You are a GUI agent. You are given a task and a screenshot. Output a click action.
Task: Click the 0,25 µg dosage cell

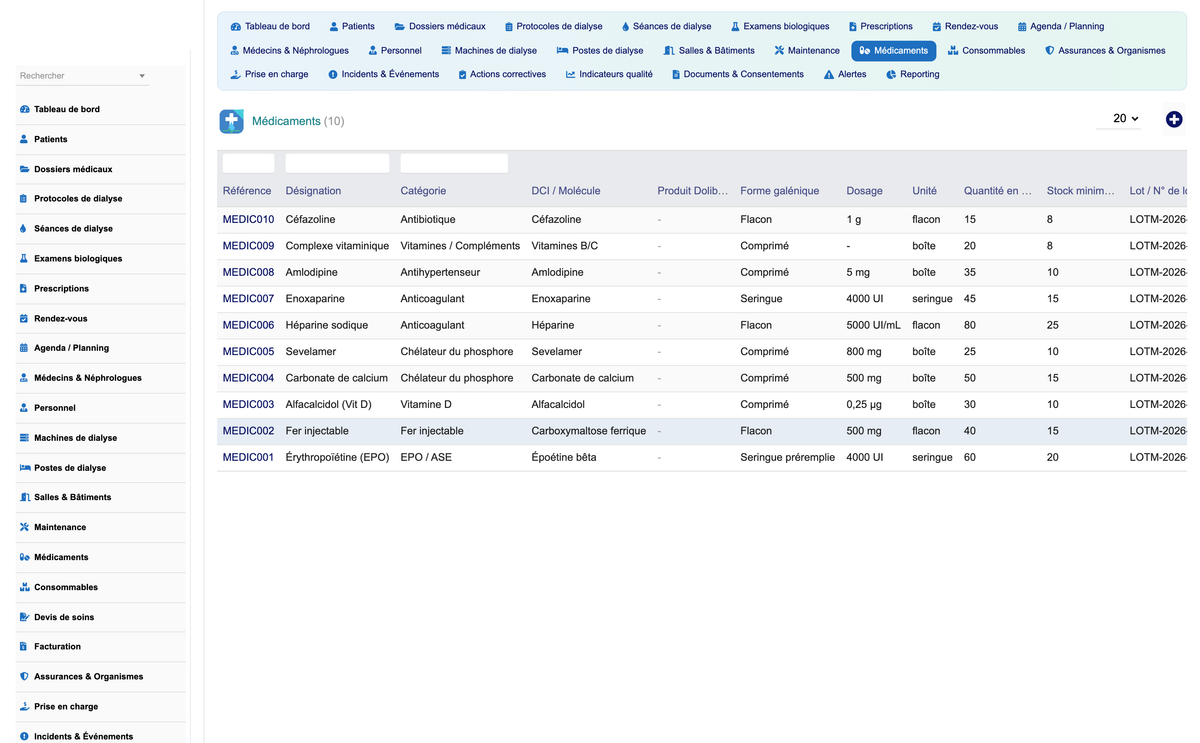point(865,405)
